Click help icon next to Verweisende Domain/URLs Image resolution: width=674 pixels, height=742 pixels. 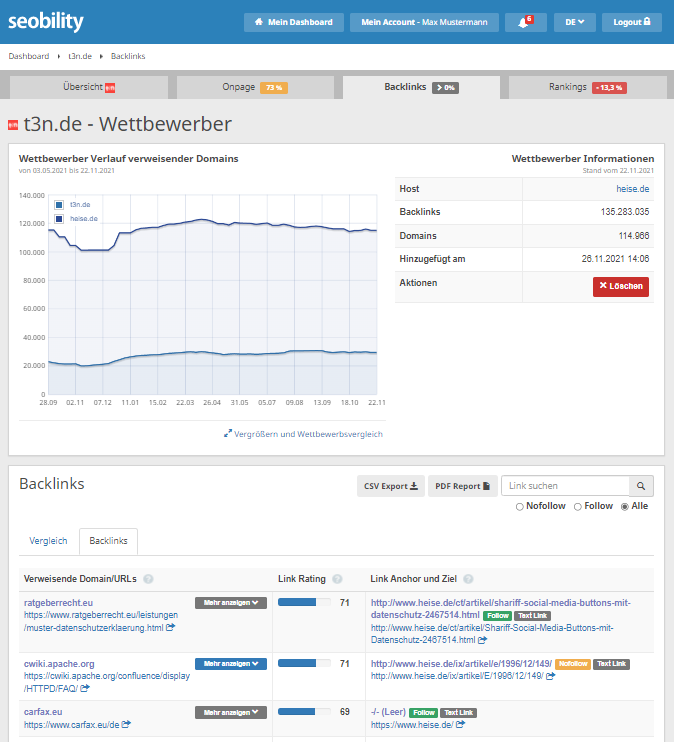point(148,579)
